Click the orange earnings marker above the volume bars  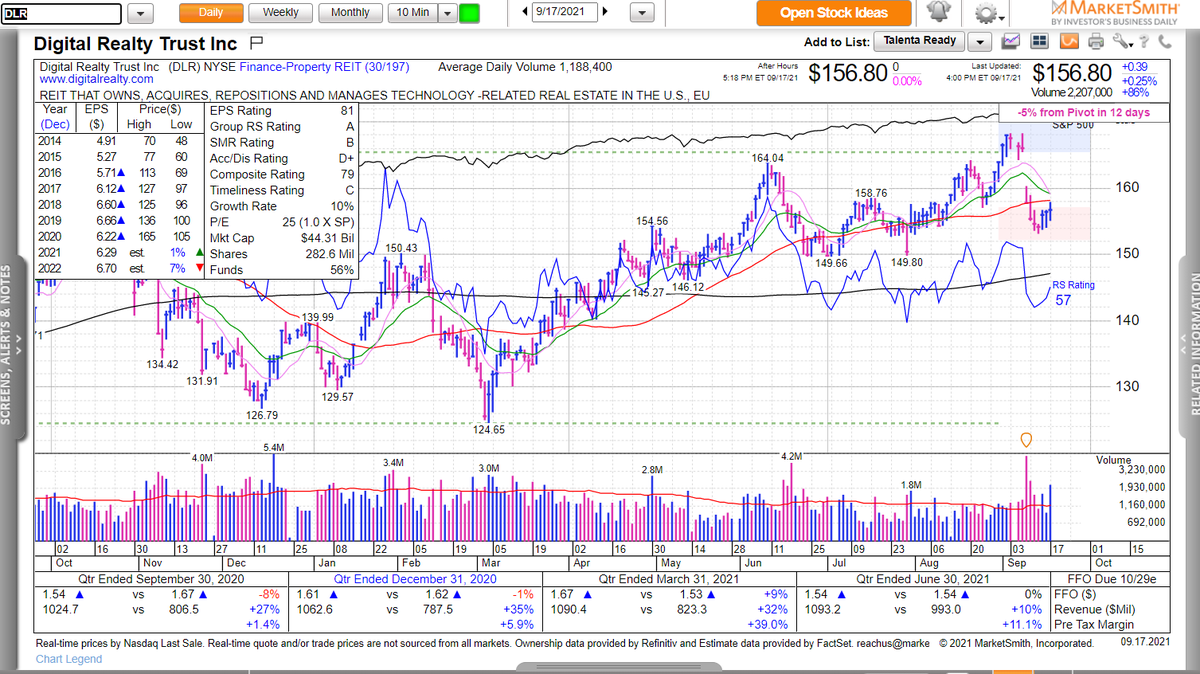[1025, 440]
